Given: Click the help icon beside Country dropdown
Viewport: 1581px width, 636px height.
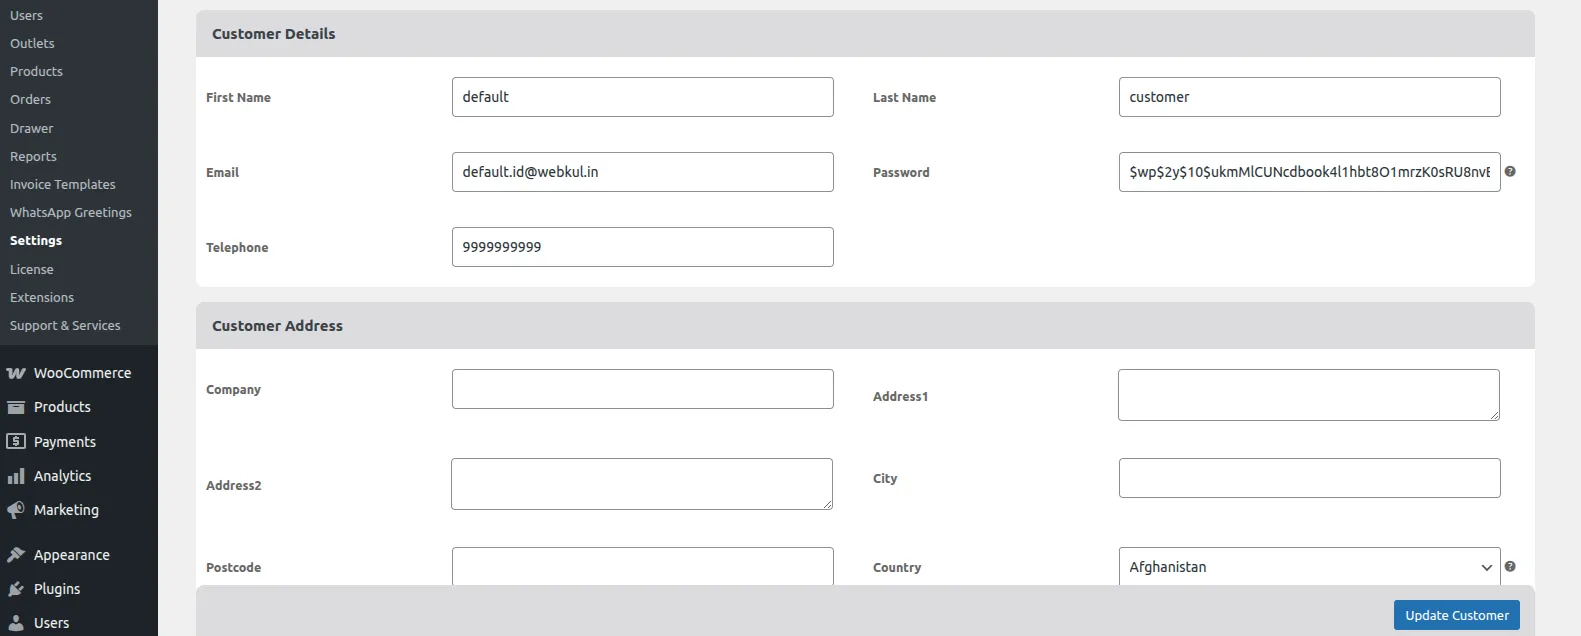Looking at the screenshot, I should pyautogui.click(x=1510, y=567).
